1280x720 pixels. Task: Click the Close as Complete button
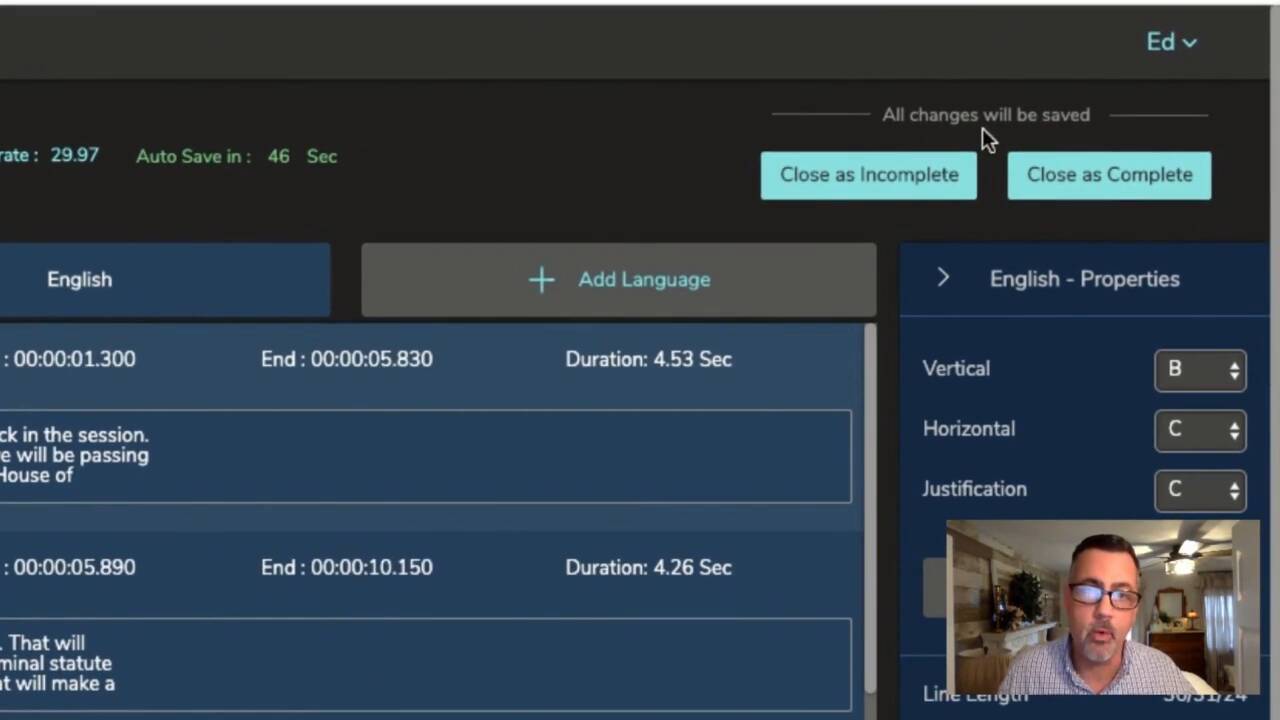(1109, 175)
